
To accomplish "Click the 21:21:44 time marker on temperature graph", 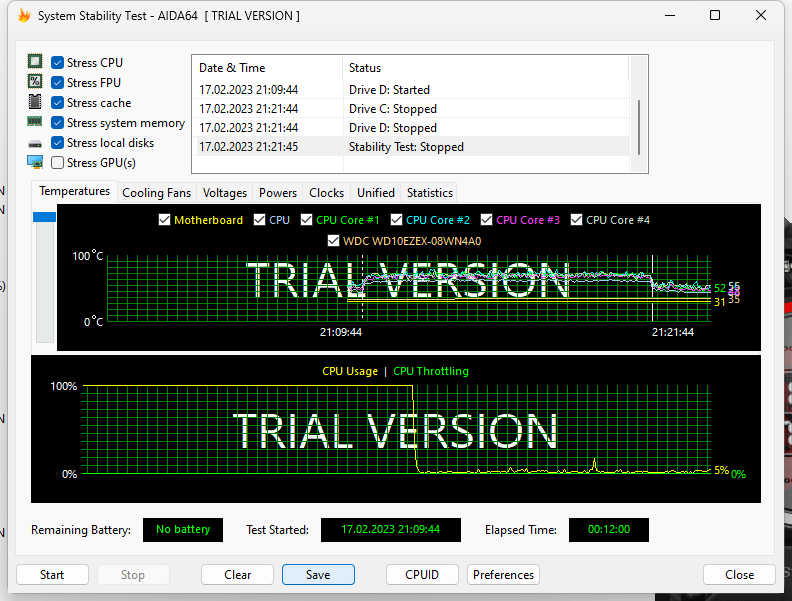I will (x=673, y=332).
